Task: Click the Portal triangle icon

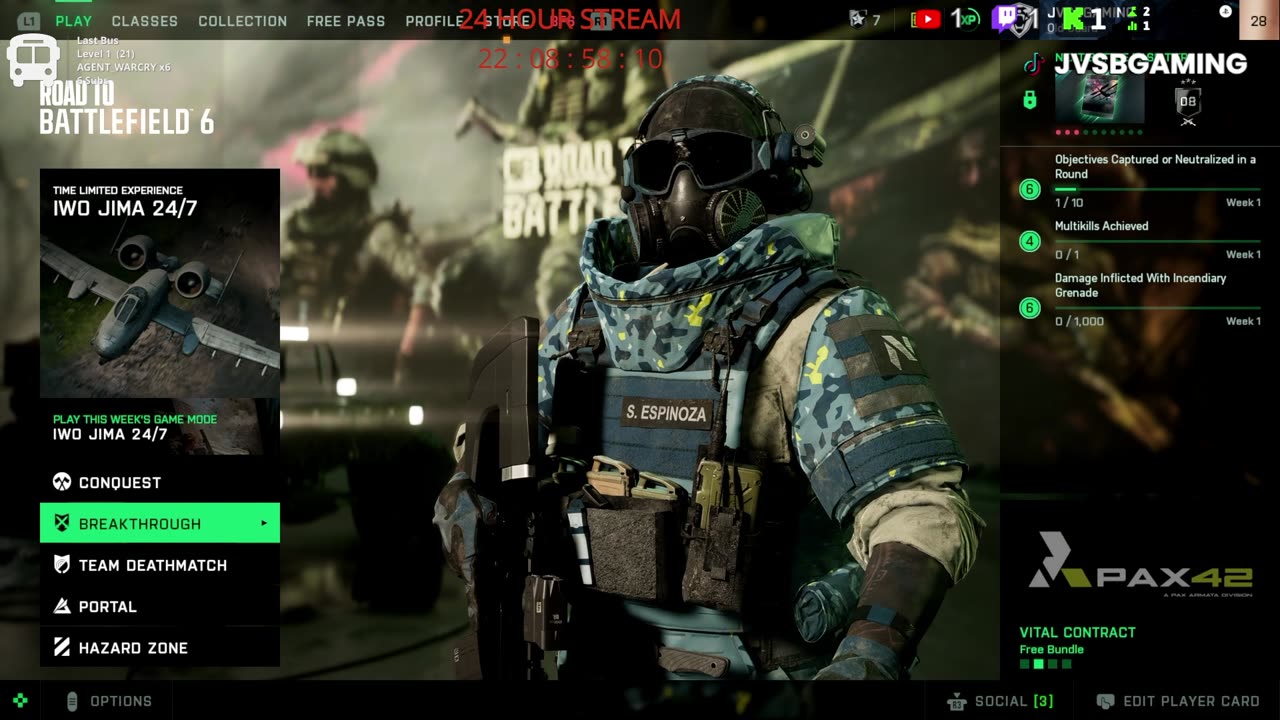Action: pyautogui.click(x=62, y=606)
